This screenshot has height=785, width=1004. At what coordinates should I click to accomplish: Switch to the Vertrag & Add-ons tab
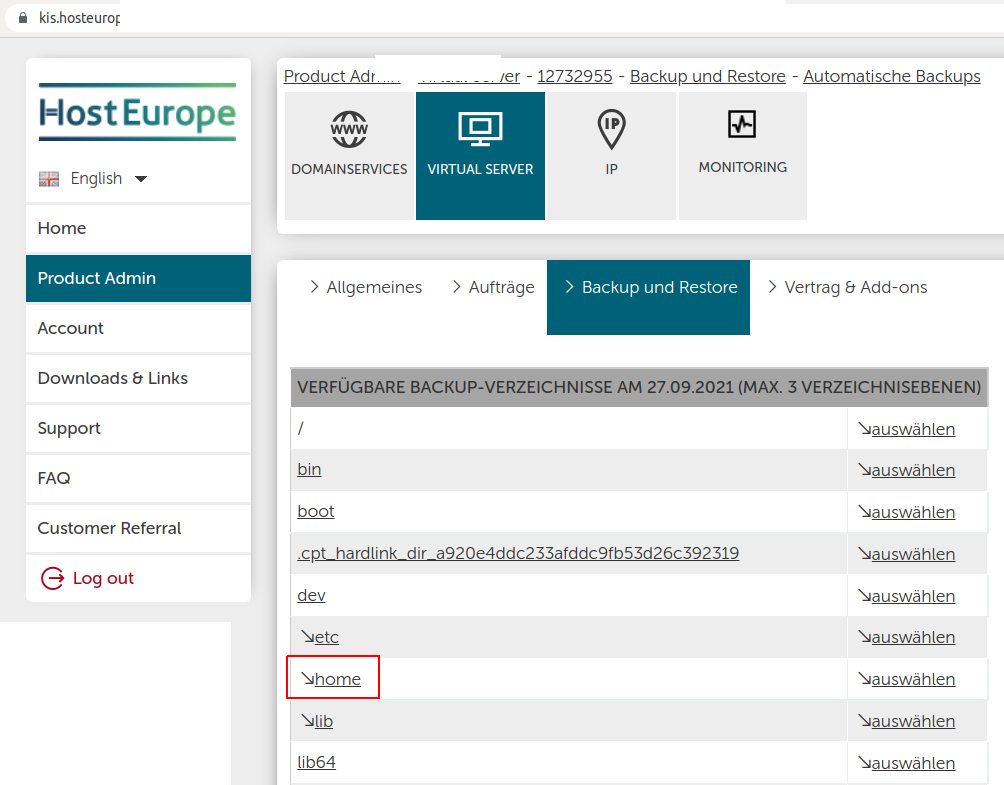[855, 288]
